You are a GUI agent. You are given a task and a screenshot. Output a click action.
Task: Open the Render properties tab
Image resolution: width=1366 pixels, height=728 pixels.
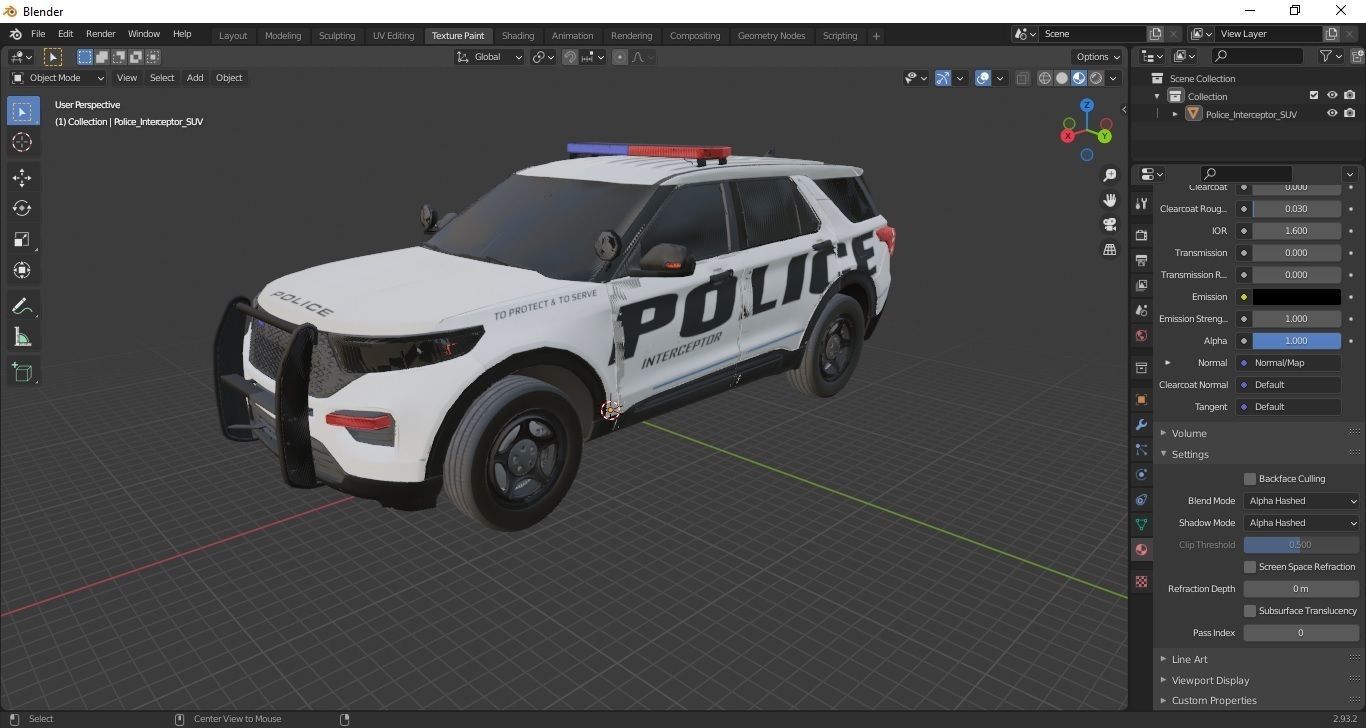(1141, 235)
